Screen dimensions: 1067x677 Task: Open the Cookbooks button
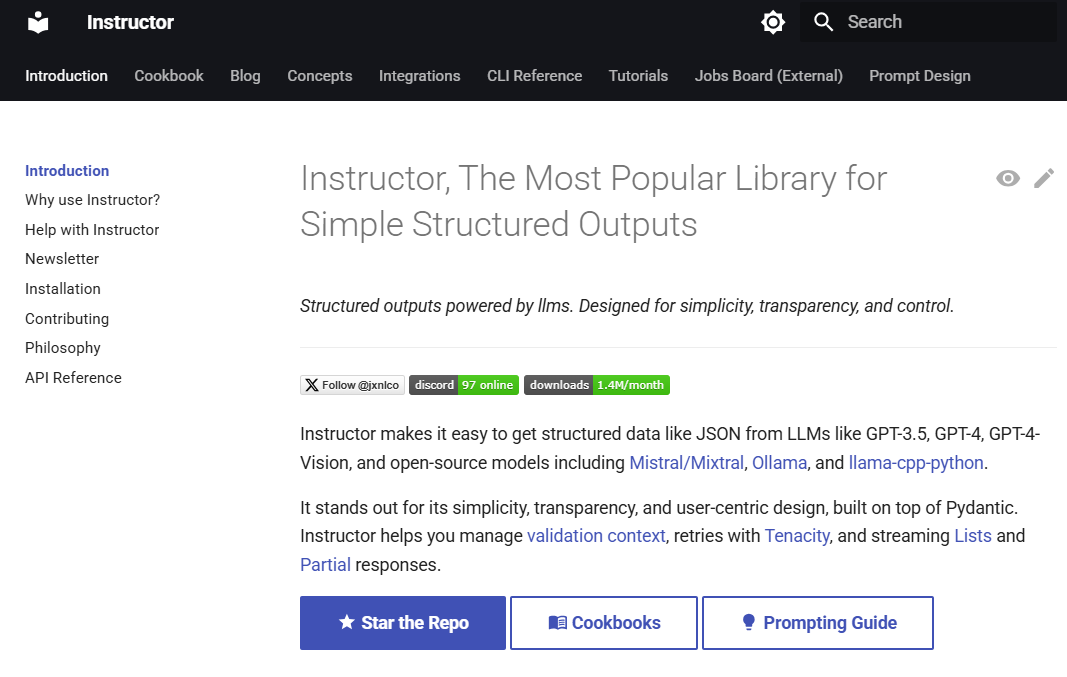point(604,623)
